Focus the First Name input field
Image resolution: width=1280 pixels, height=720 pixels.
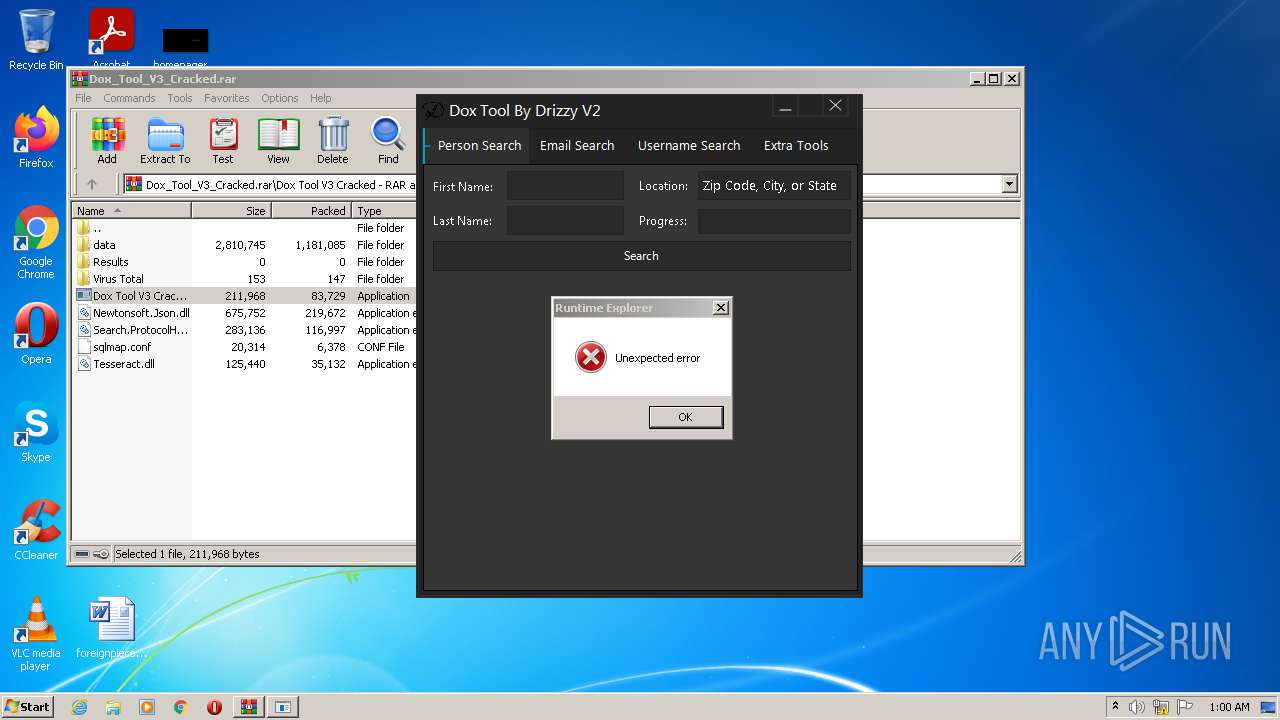565,186
